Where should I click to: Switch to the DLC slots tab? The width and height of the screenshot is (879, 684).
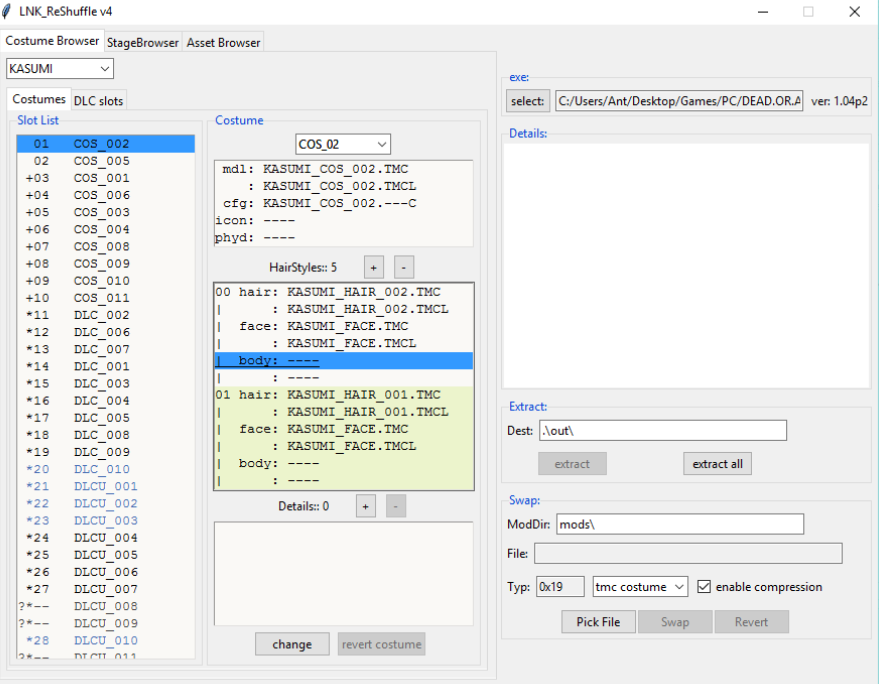coord(99,100)
